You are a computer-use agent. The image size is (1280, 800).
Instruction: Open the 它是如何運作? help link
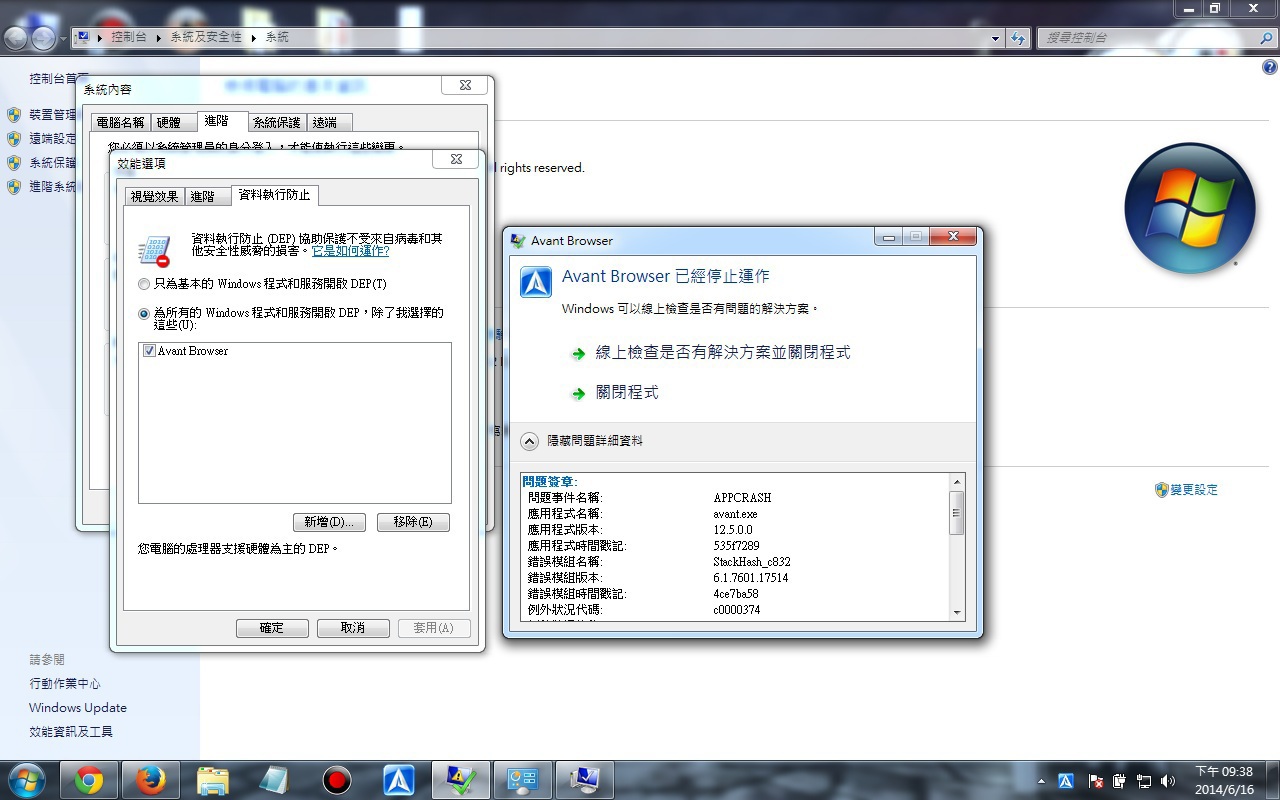350,251
